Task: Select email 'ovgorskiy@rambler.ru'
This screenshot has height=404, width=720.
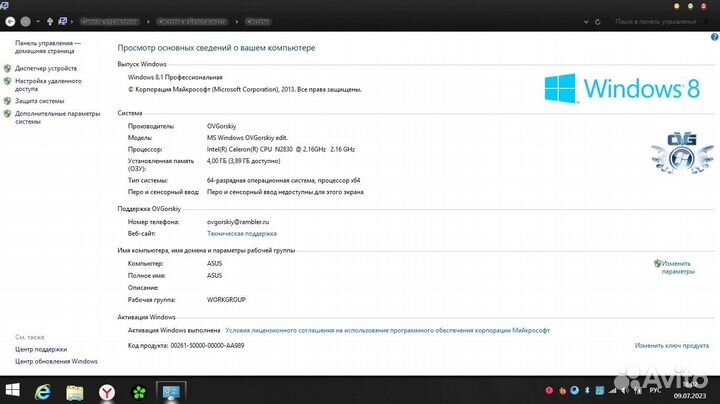Action: pyautogui.click(x=238, y=222)
